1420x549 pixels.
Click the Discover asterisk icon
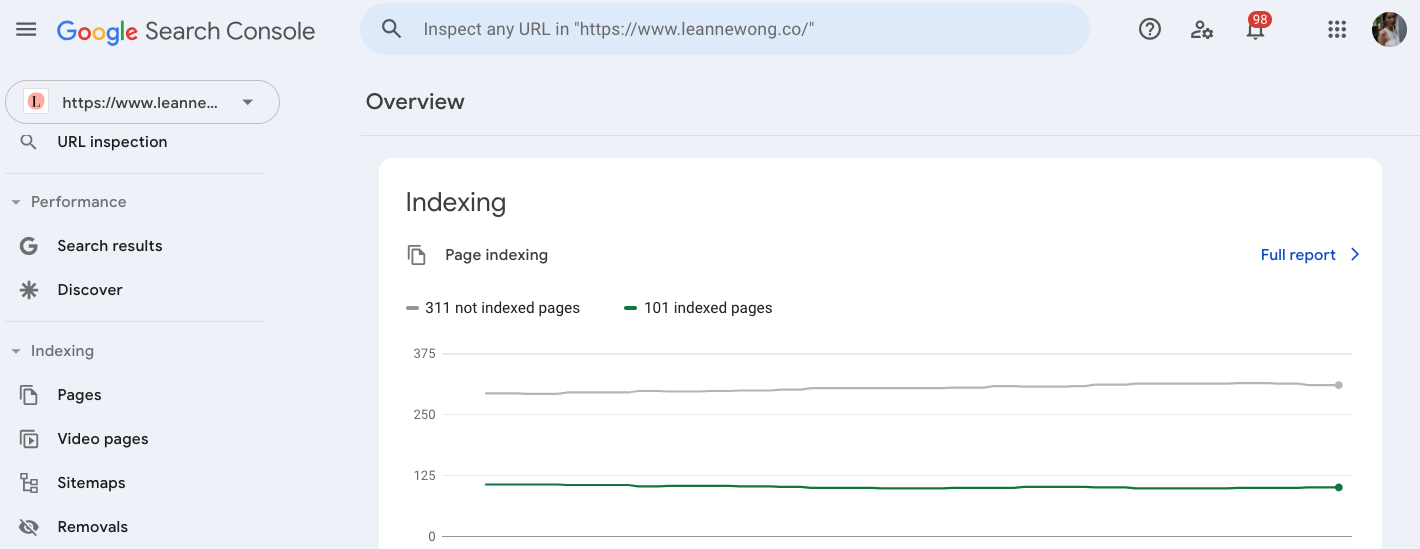(29, 290)
